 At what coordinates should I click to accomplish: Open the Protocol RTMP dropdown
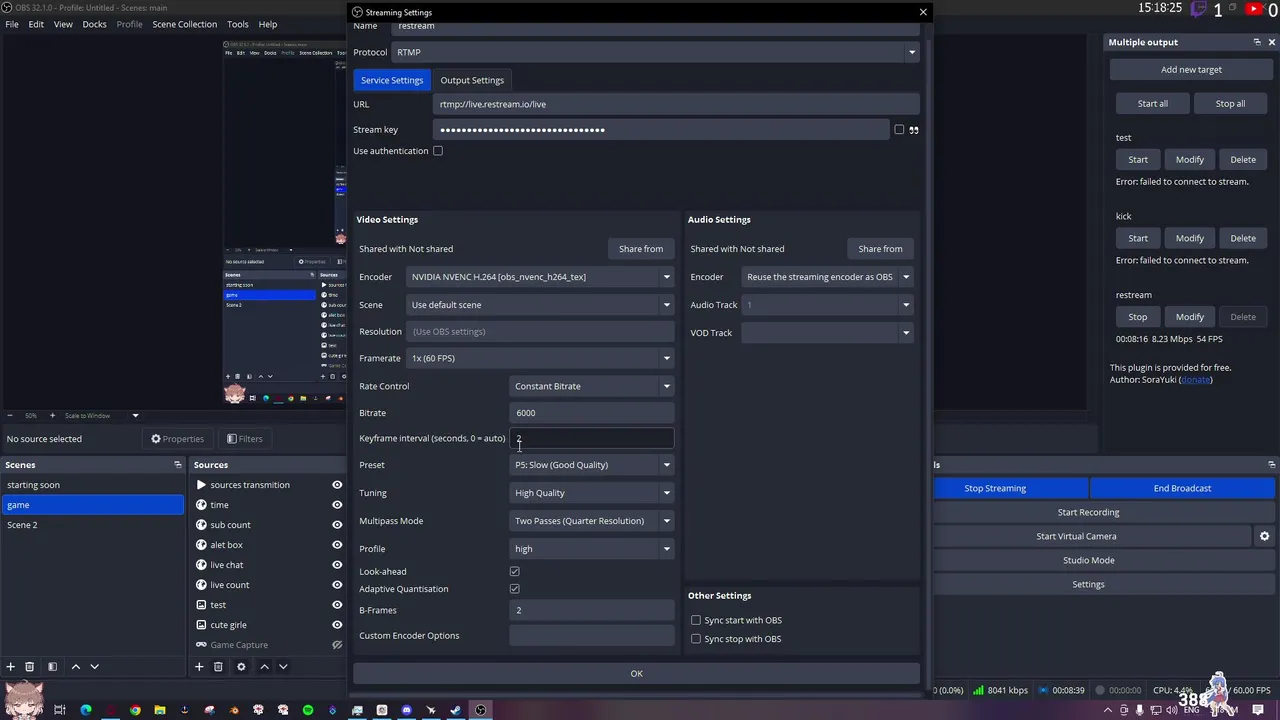[655, 52]
